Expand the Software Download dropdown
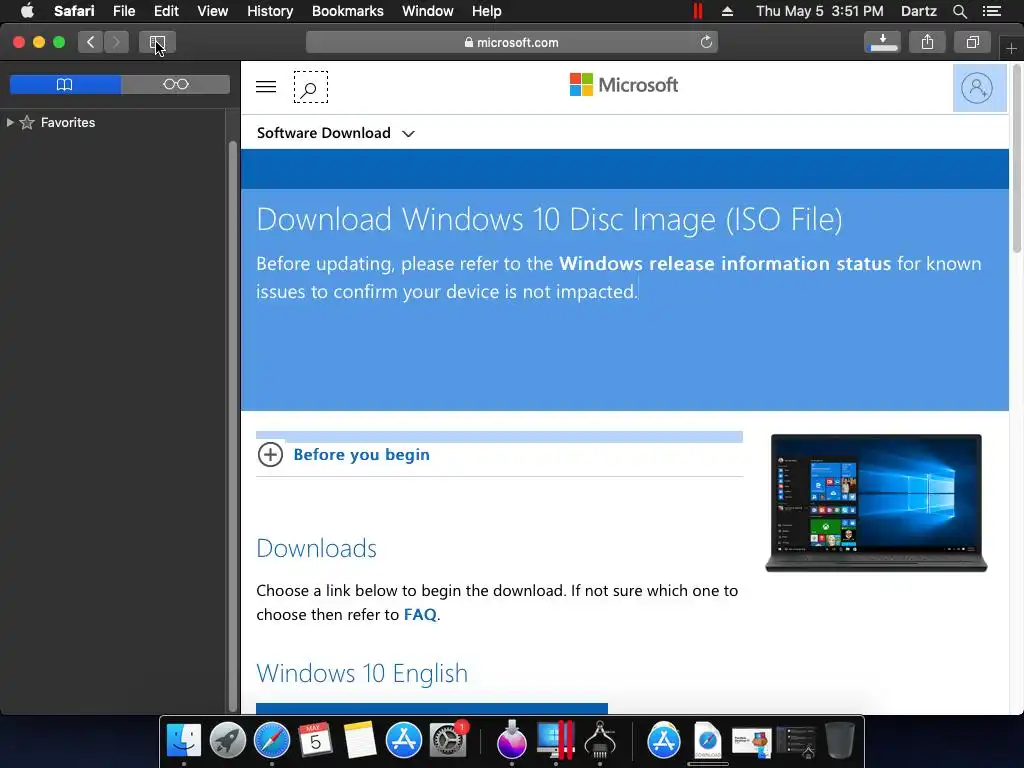The height and width of the screenshot is (768, 1024). (336, 133)
